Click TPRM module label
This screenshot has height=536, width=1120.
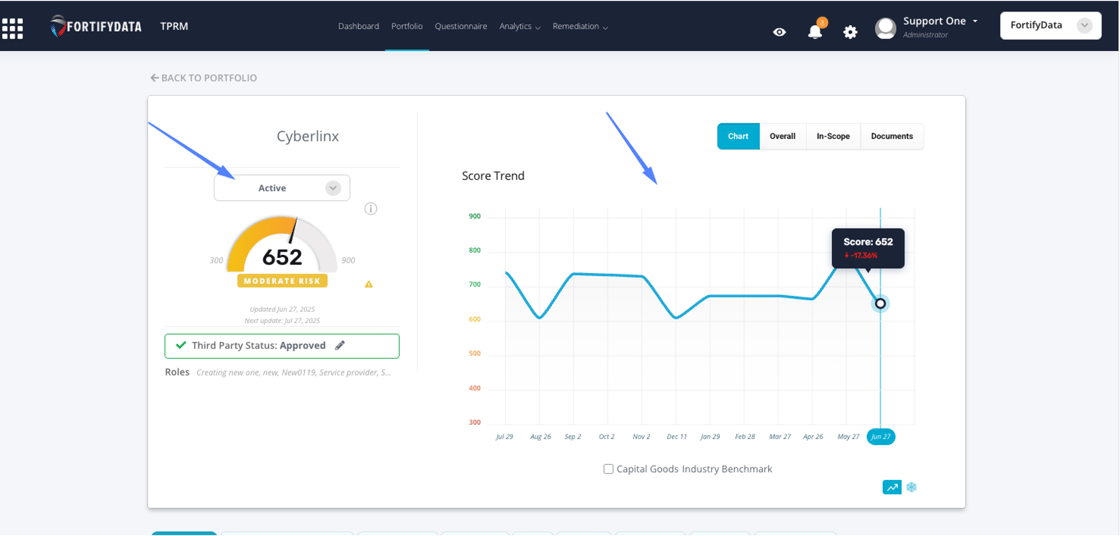pos(174,26)
